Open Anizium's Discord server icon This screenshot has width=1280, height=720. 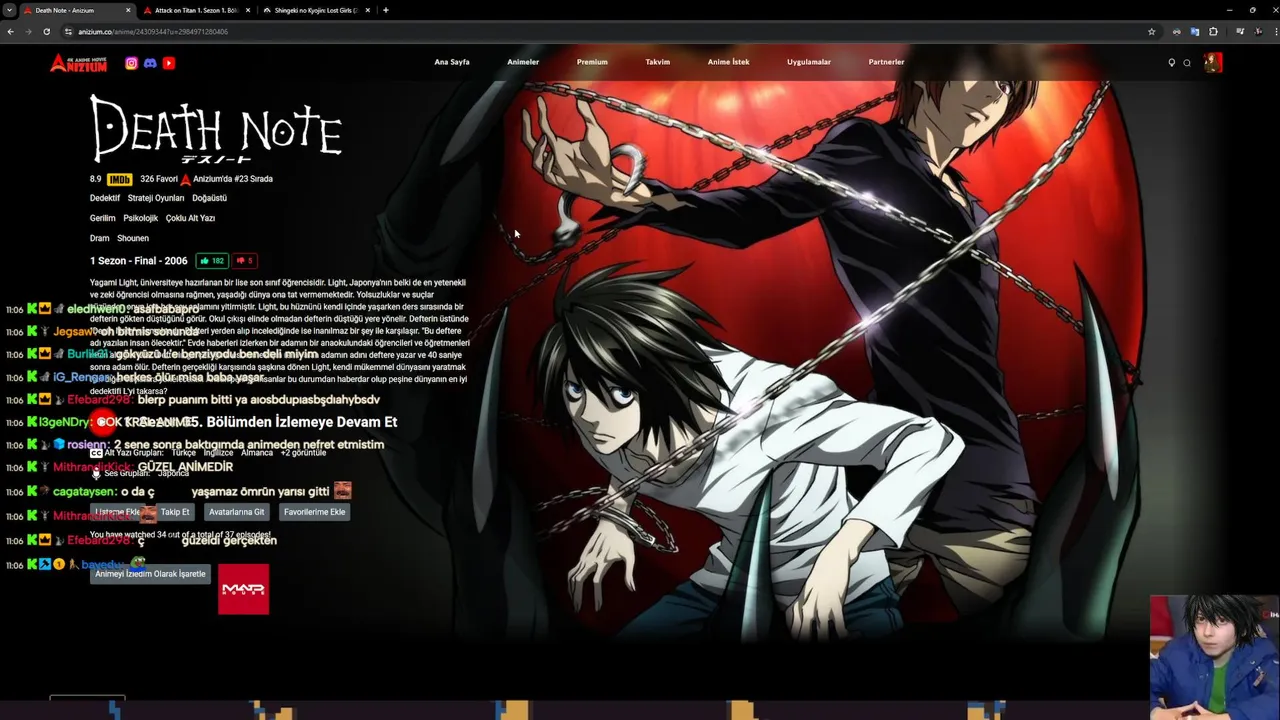point(150,63)
